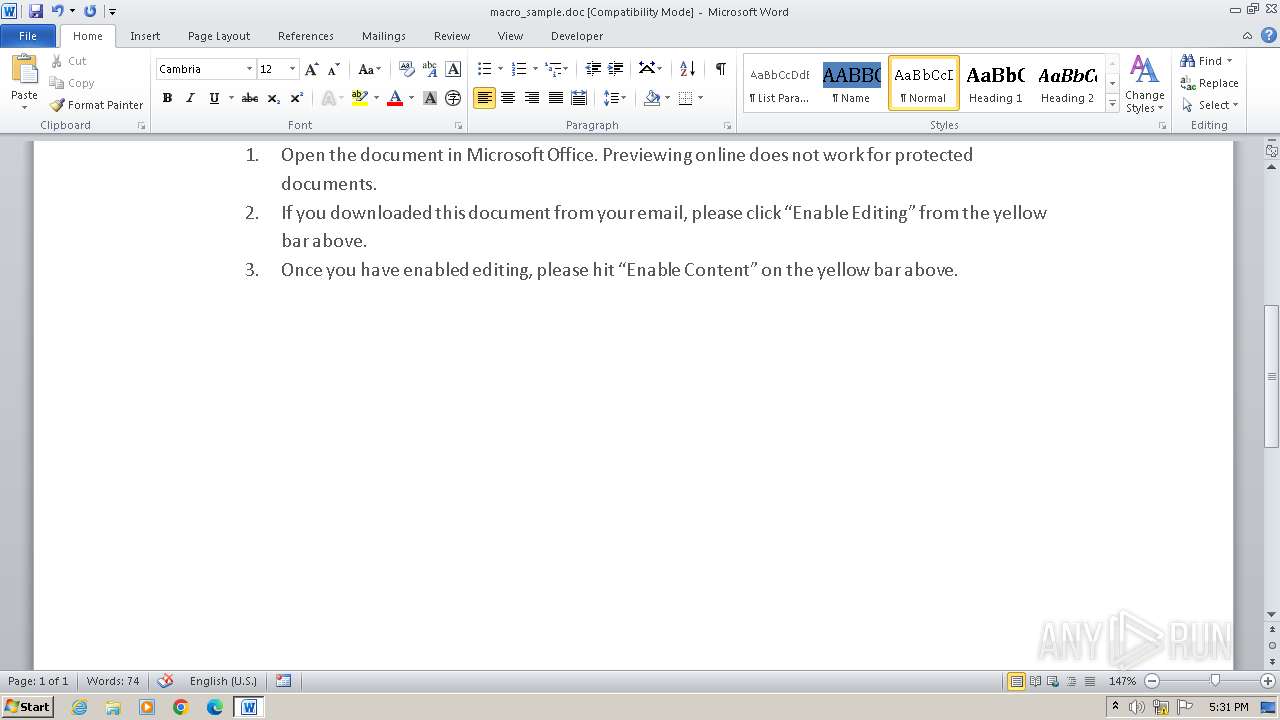This screenshot has height=720, width=1280.
Task: Click the Multilevel List icon
Action: 553,69
